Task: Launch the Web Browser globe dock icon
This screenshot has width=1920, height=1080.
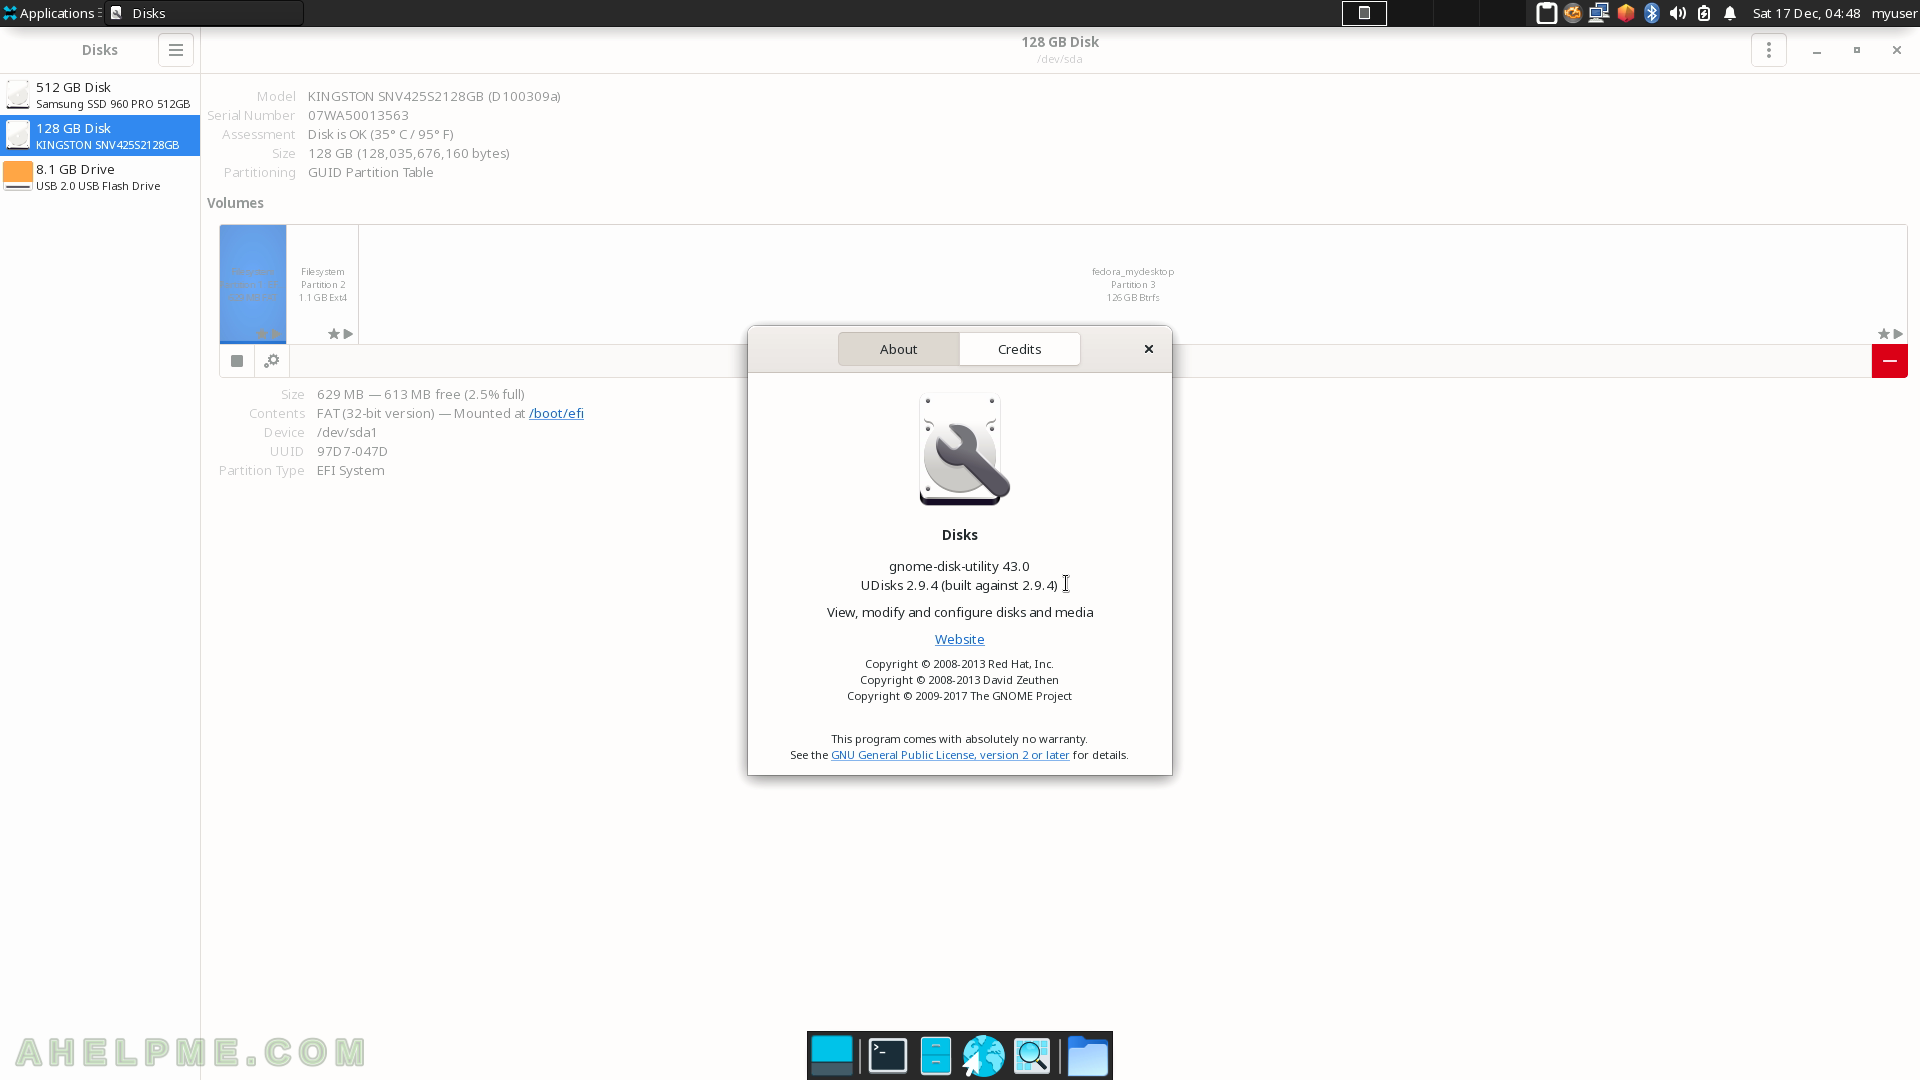Action: click(x=984, y=1056)
